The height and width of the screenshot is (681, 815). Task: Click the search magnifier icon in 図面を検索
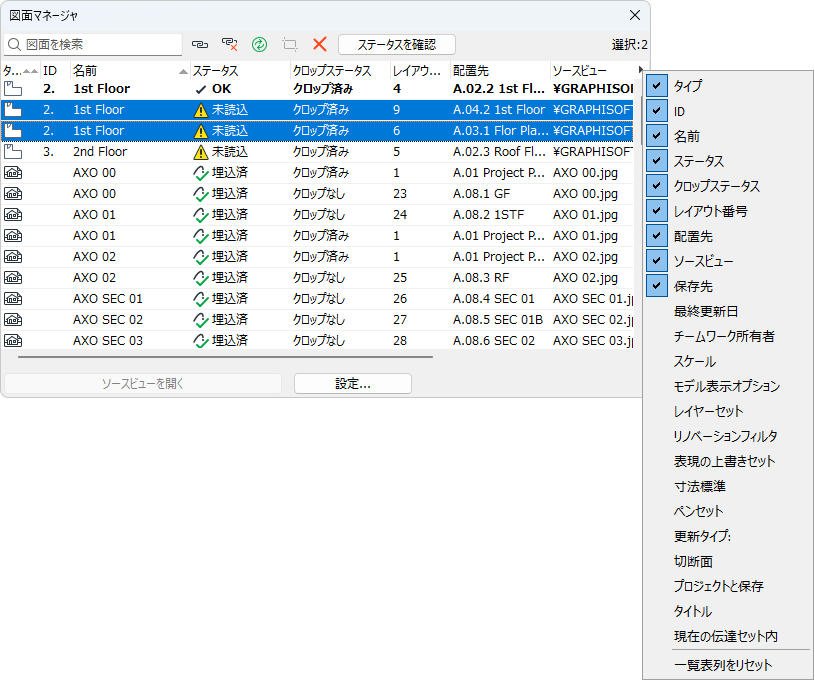pos(14,44)
